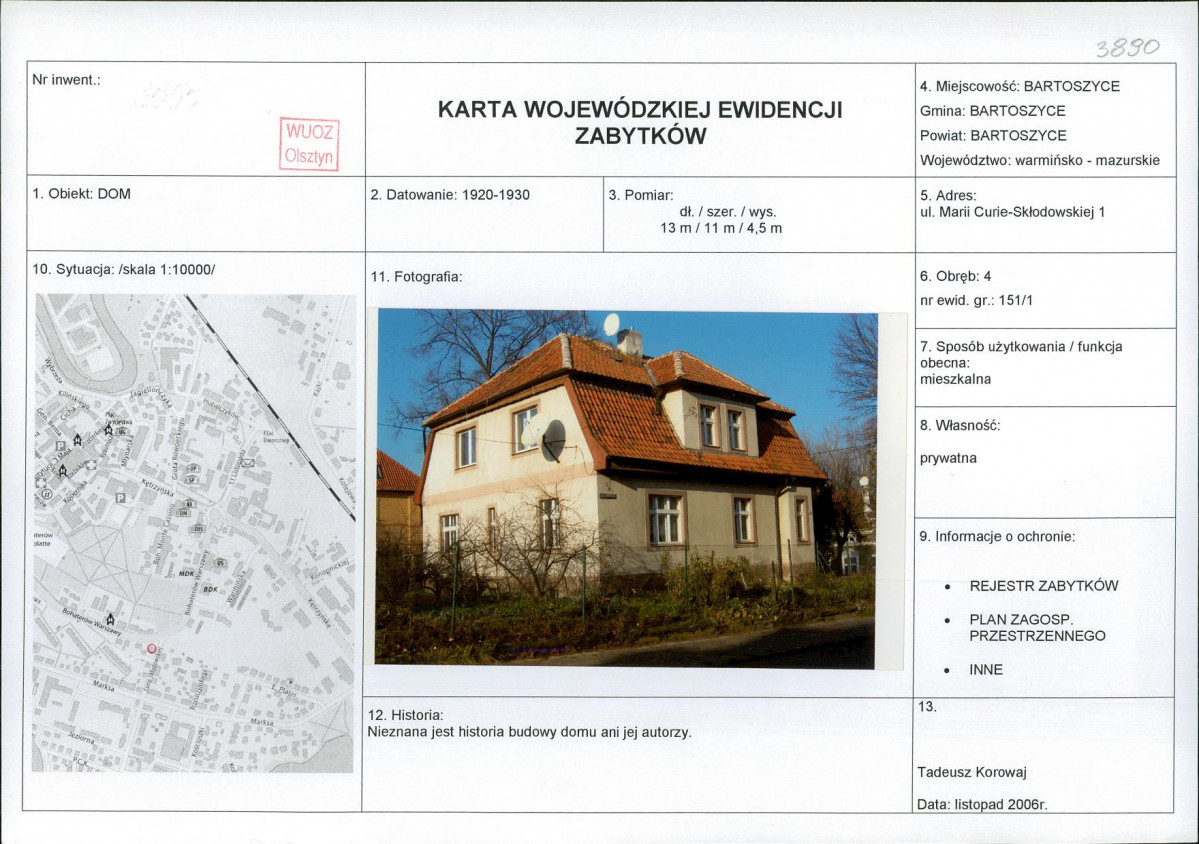Click '6. Obręb: 4' text
Viewport: 1199px width, 844px height.
(955, 276)
